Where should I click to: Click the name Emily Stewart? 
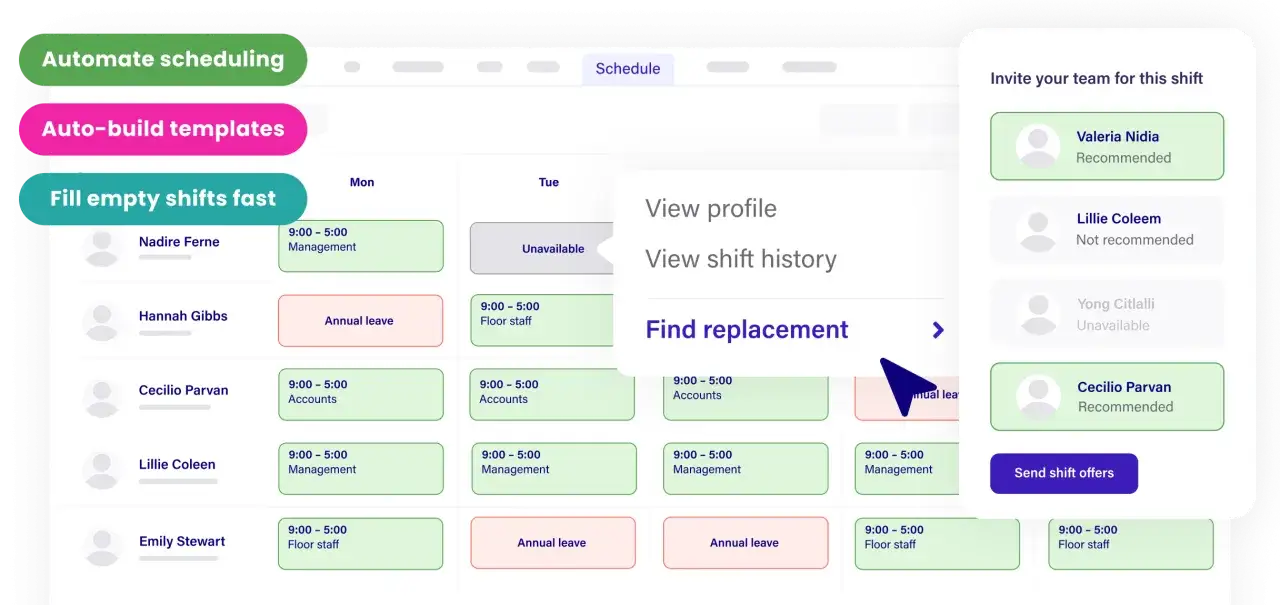click(x=182, y=541)
